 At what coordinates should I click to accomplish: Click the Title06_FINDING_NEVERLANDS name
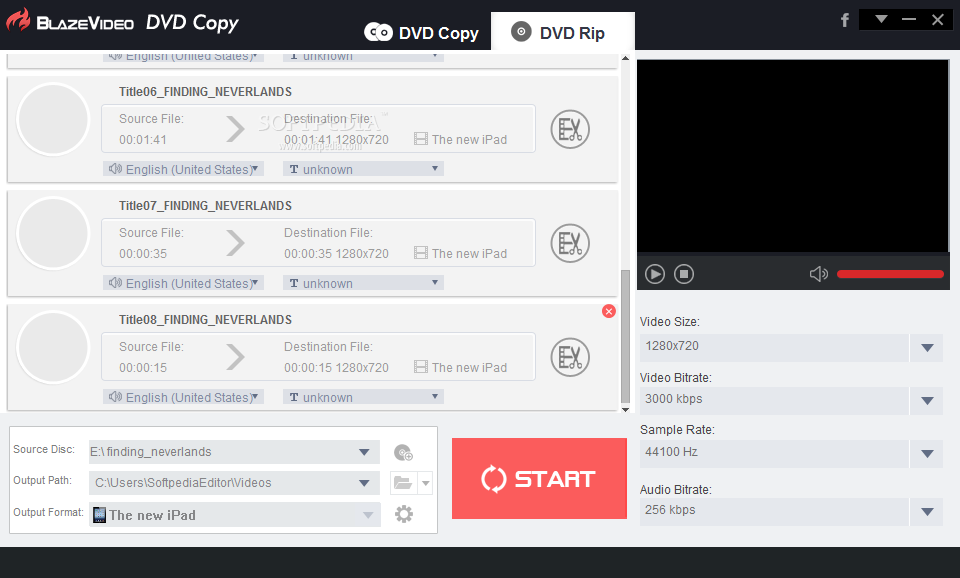tap(205, 92)
